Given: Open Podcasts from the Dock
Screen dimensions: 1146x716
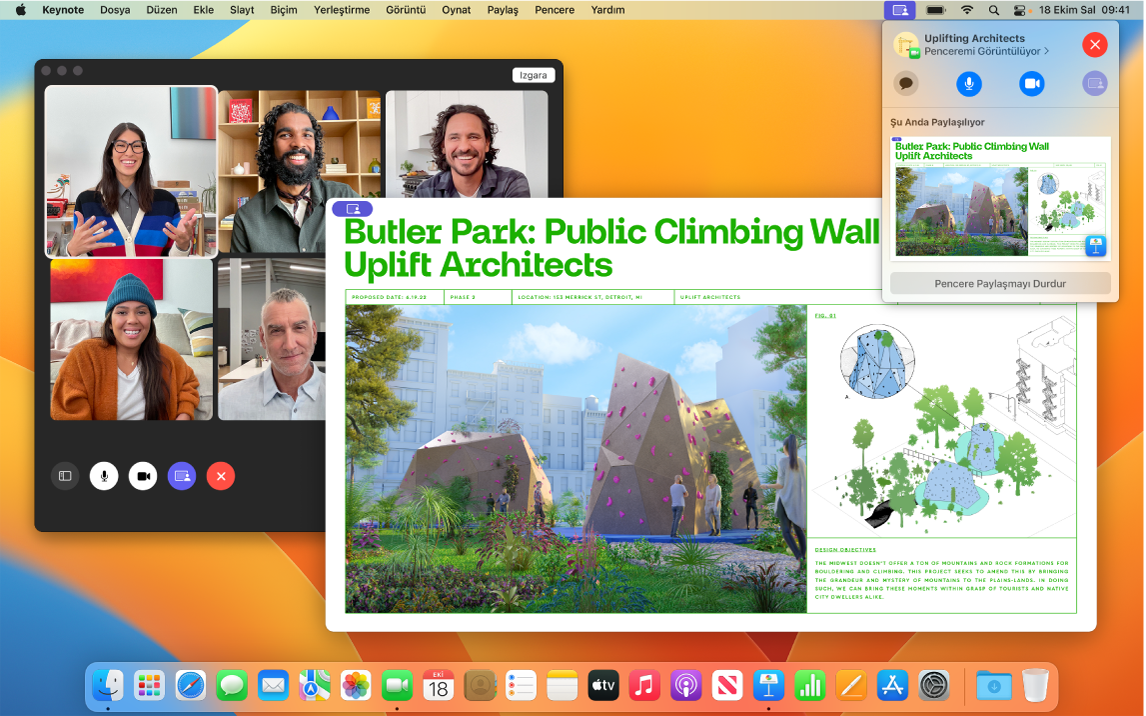Looking at the screenshot, I should click(685, 686).
